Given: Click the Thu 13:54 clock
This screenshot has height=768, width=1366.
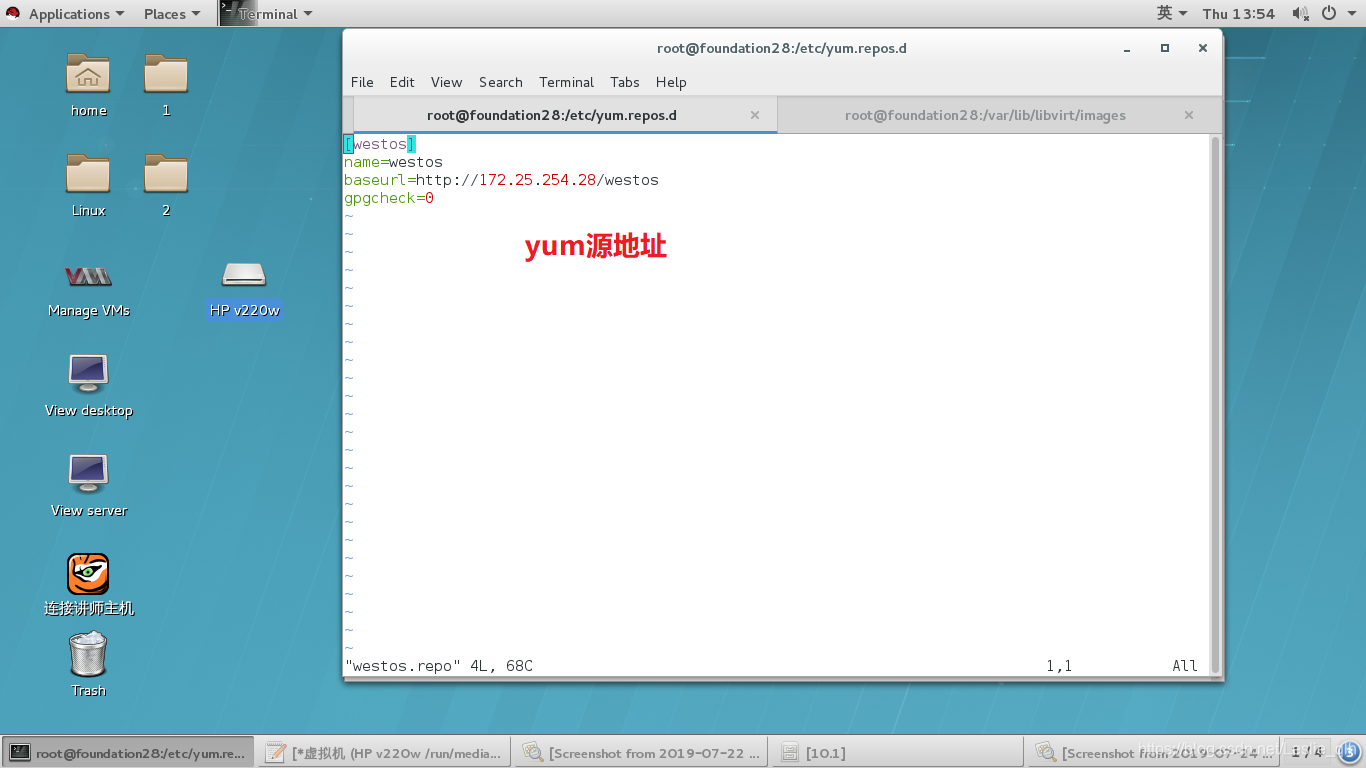Looking at the screenshot, I should 1238,14.
